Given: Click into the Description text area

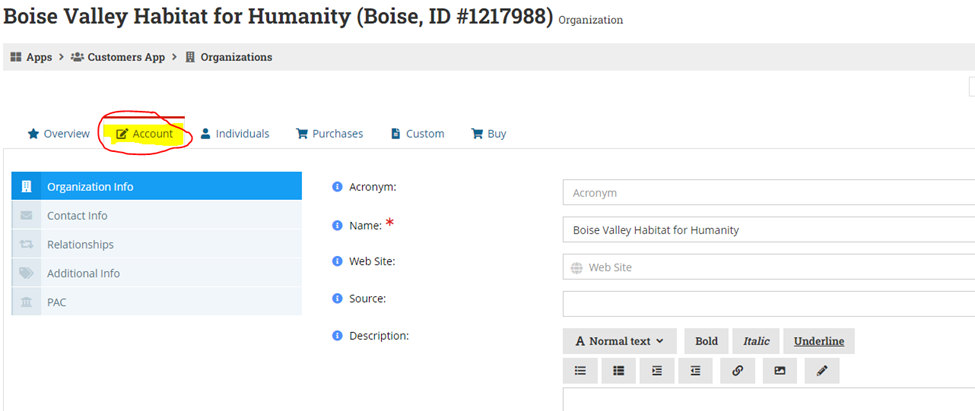Looking at the screenshot, I should point(769,400).
